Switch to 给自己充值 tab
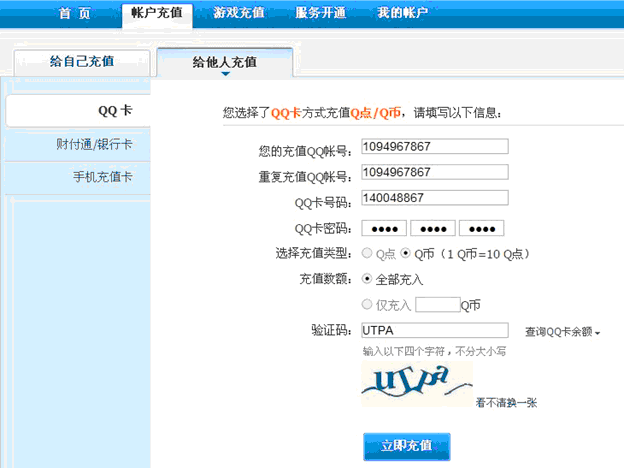Screen dimensions: 624x471 pyautogui.click(x=82, y=62)
